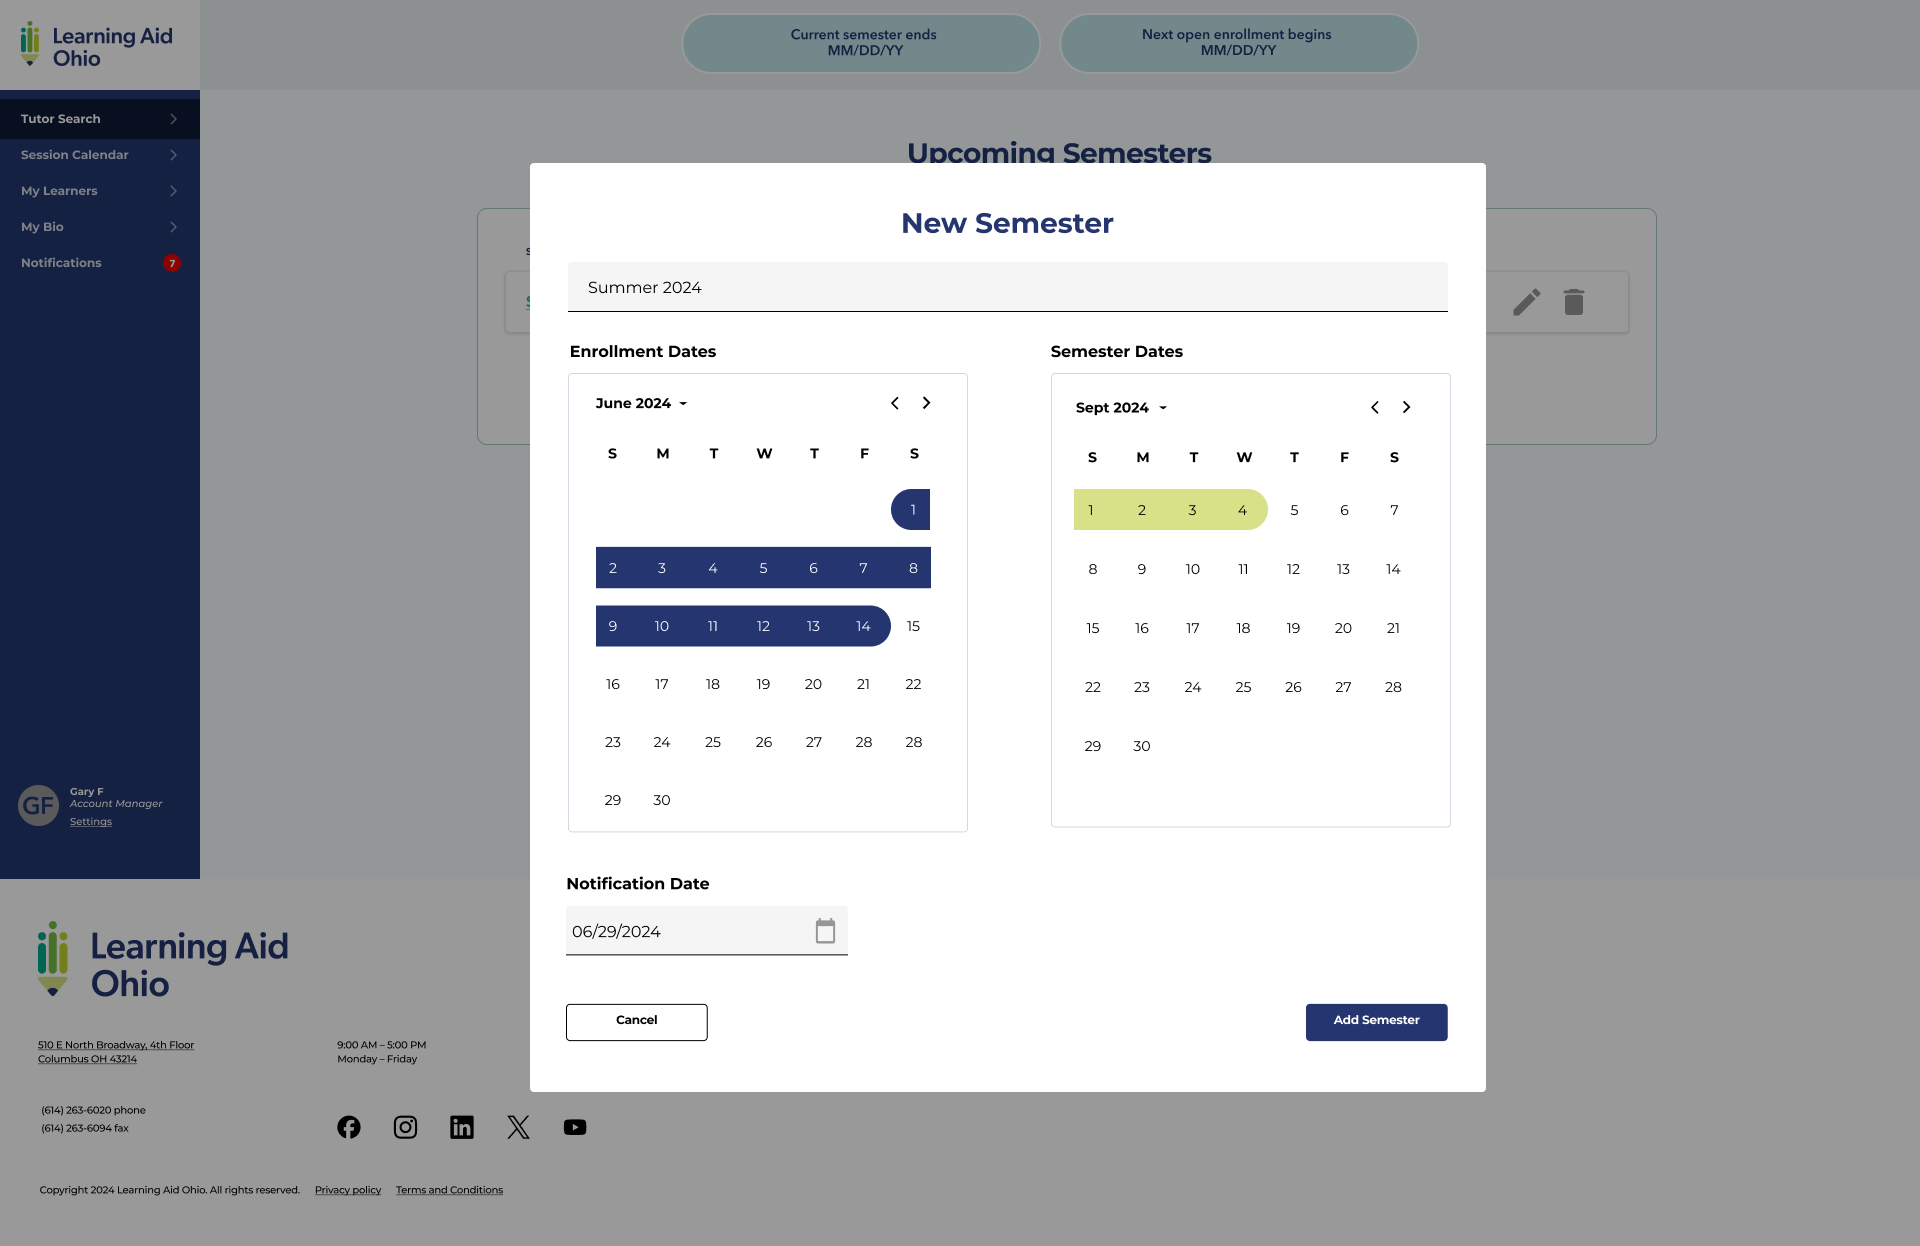Click the Add Semester button
This screenshot has width=1920, height=1246.
tap(1376, 1021)
